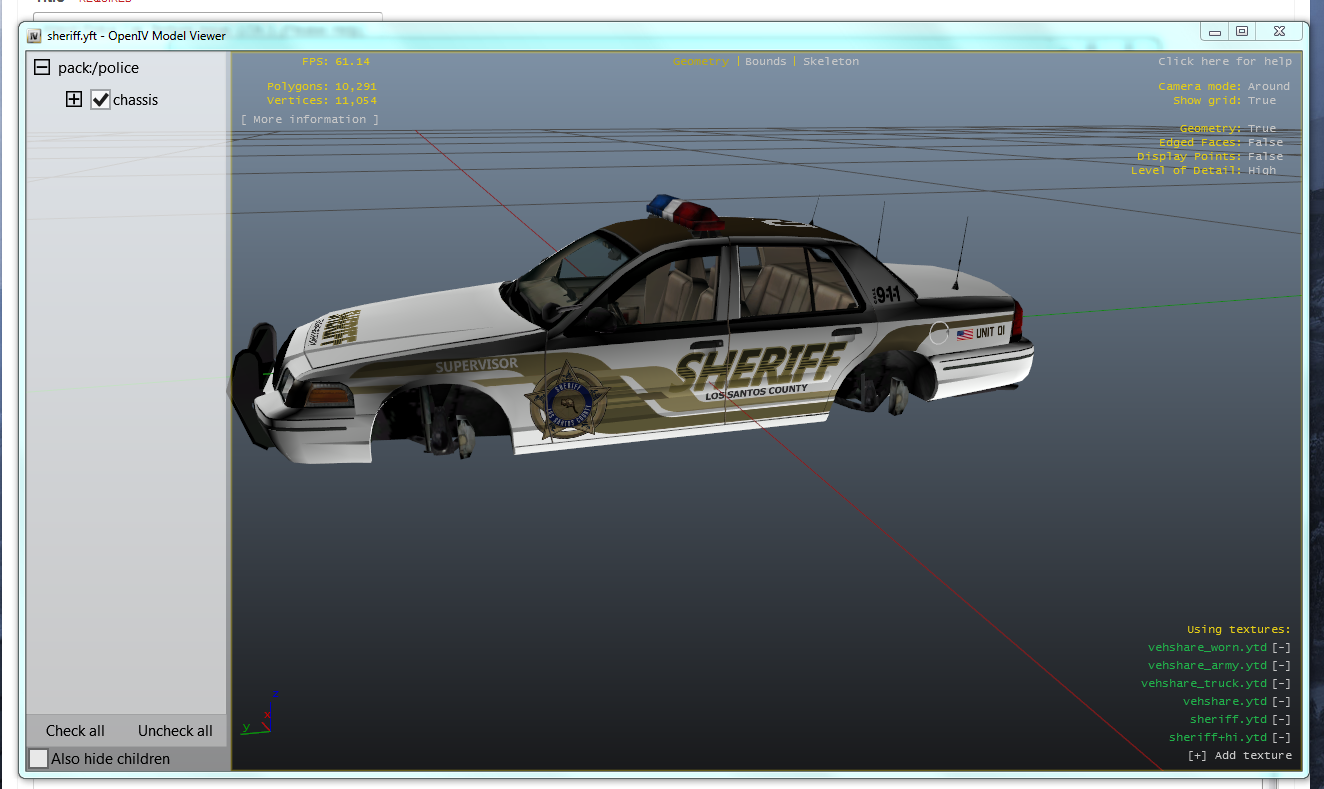Remove the sheriff+hi.ytd texture
The height and width of the screenshot is (789, 1324).
pyautogui.click(x=1281, y=738)
